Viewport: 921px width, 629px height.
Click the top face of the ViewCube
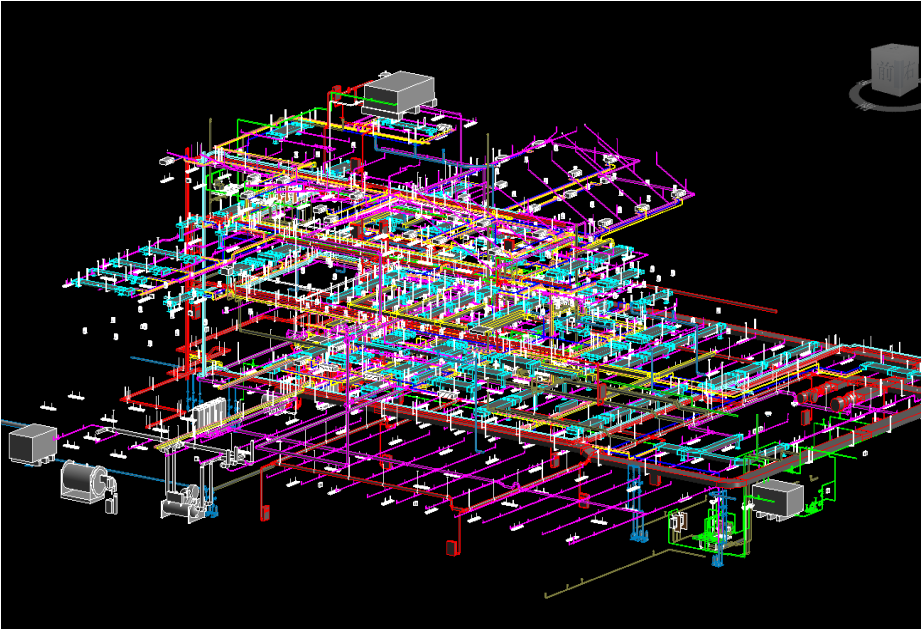tap(898, 47)
